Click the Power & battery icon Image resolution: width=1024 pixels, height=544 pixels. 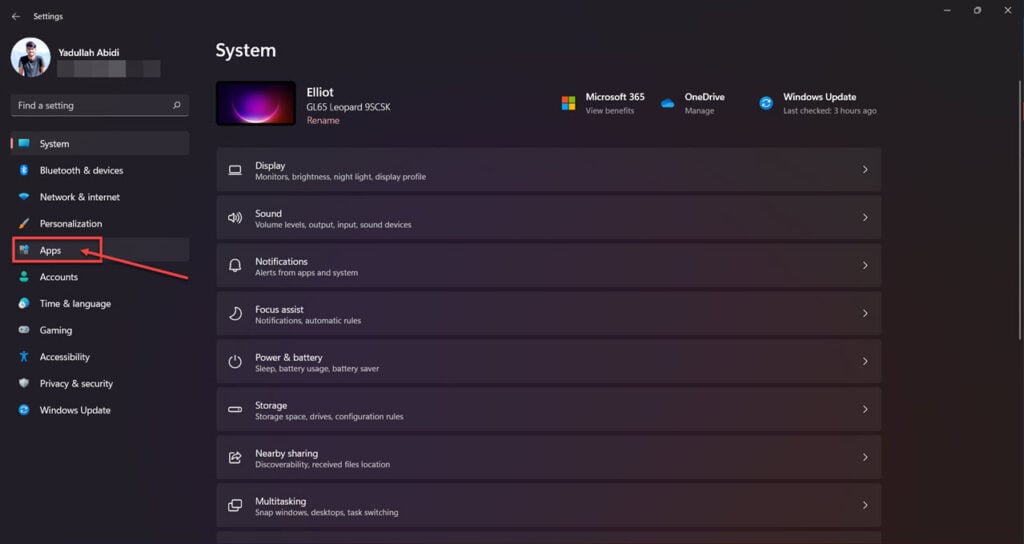(235, 361)
